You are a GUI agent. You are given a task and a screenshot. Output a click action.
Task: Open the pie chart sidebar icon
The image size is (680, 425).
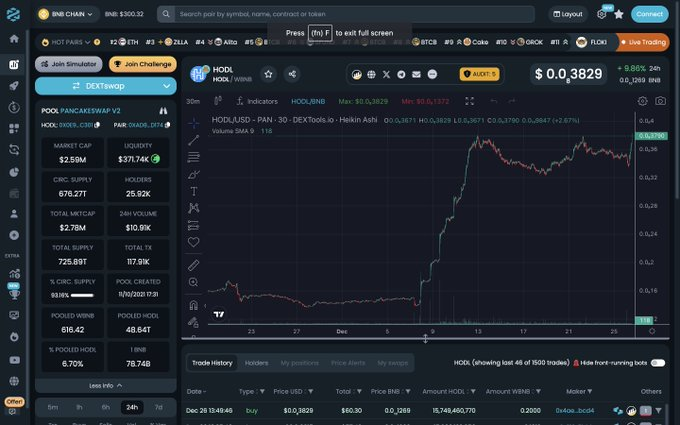14,172
